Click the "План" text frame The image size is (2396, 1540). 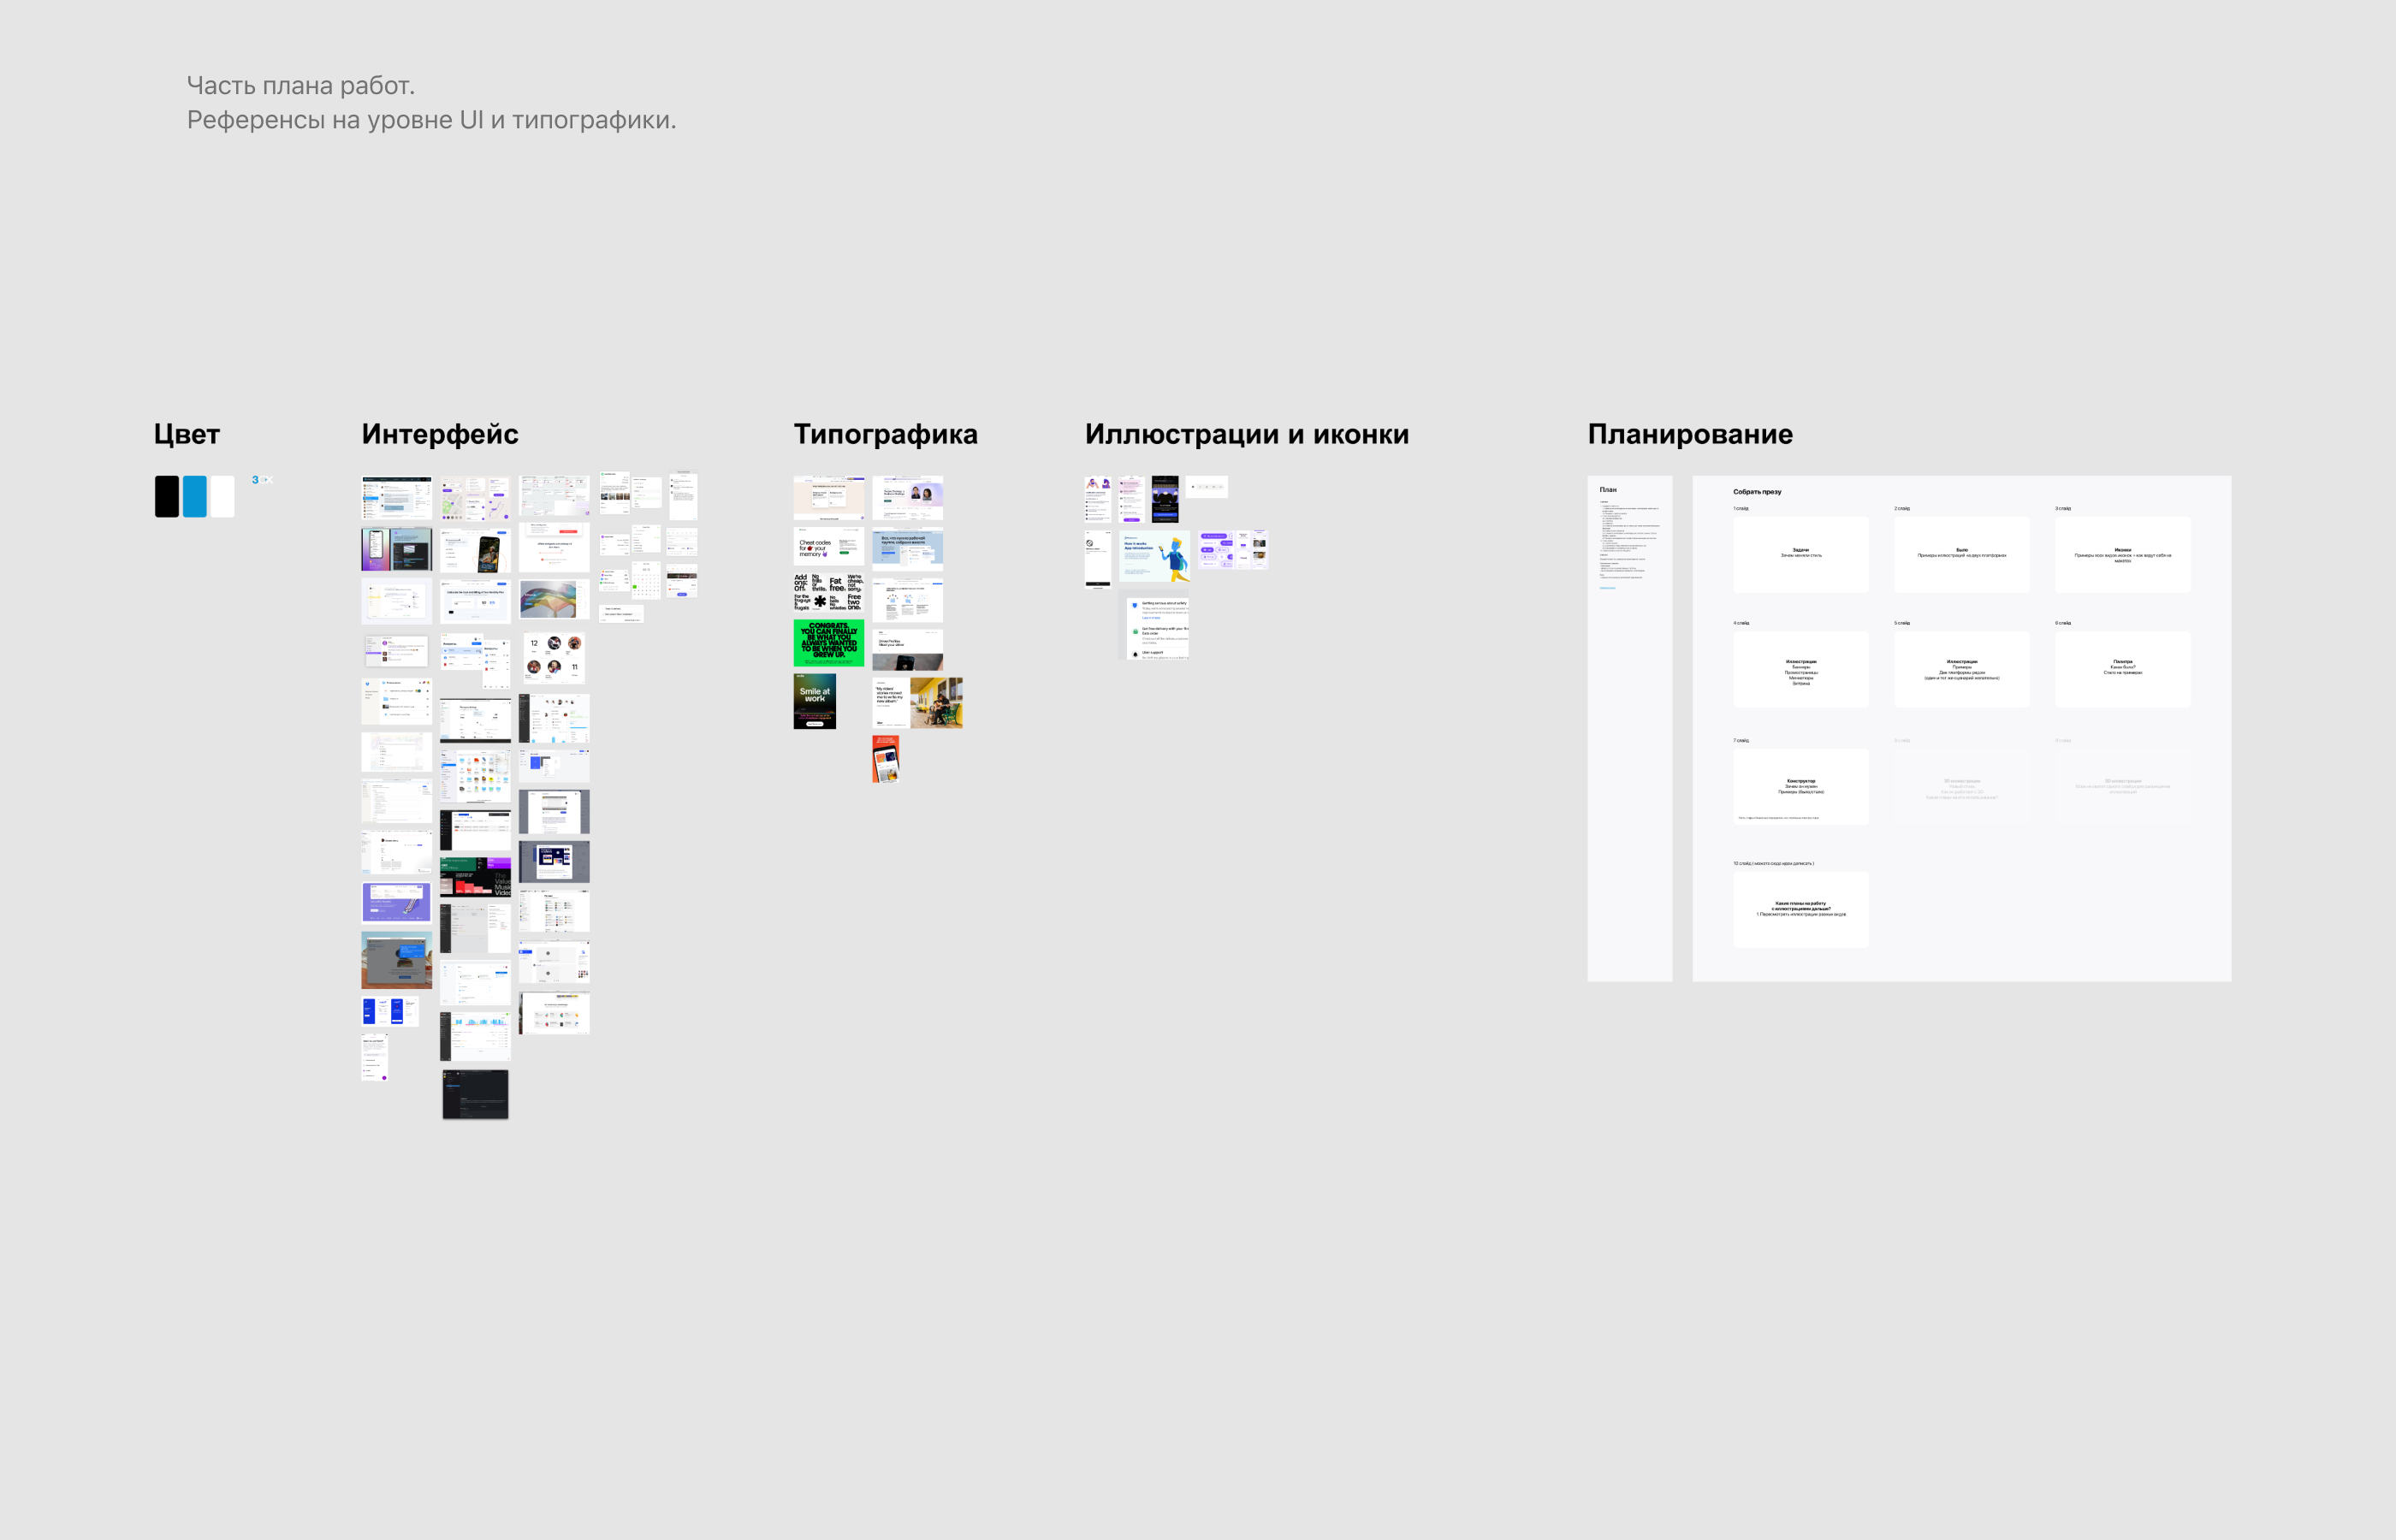[x=1629, y=728]
